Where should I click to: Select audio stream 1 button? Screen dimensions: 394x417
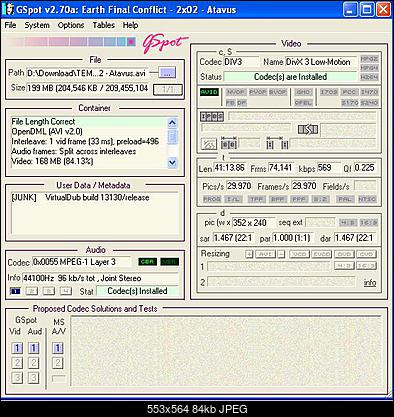[x=15, y=291]
